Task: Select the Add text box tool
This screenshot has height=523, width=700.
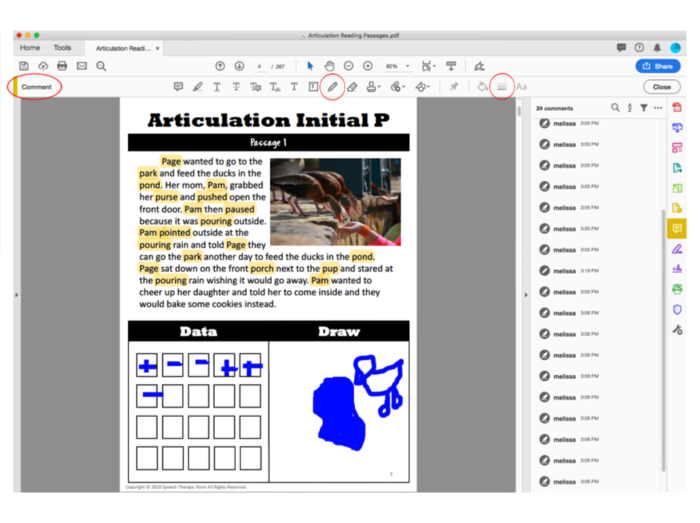Action: (313, 87)
